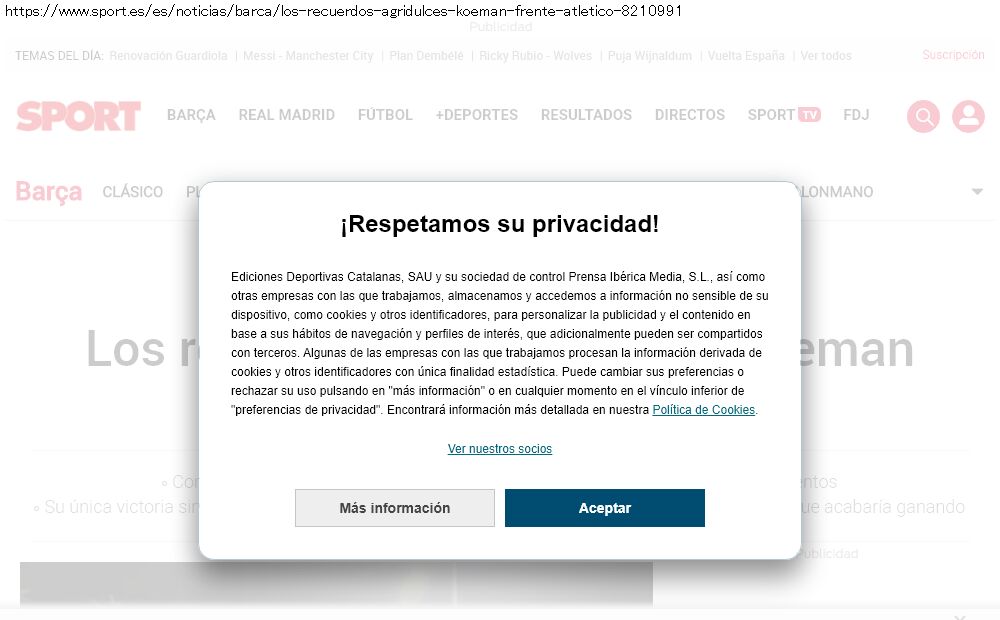Viewport: 1000px width, 620px height.
Task: Open the REAL MADRID menu item
Action: [x=286, y=115]
